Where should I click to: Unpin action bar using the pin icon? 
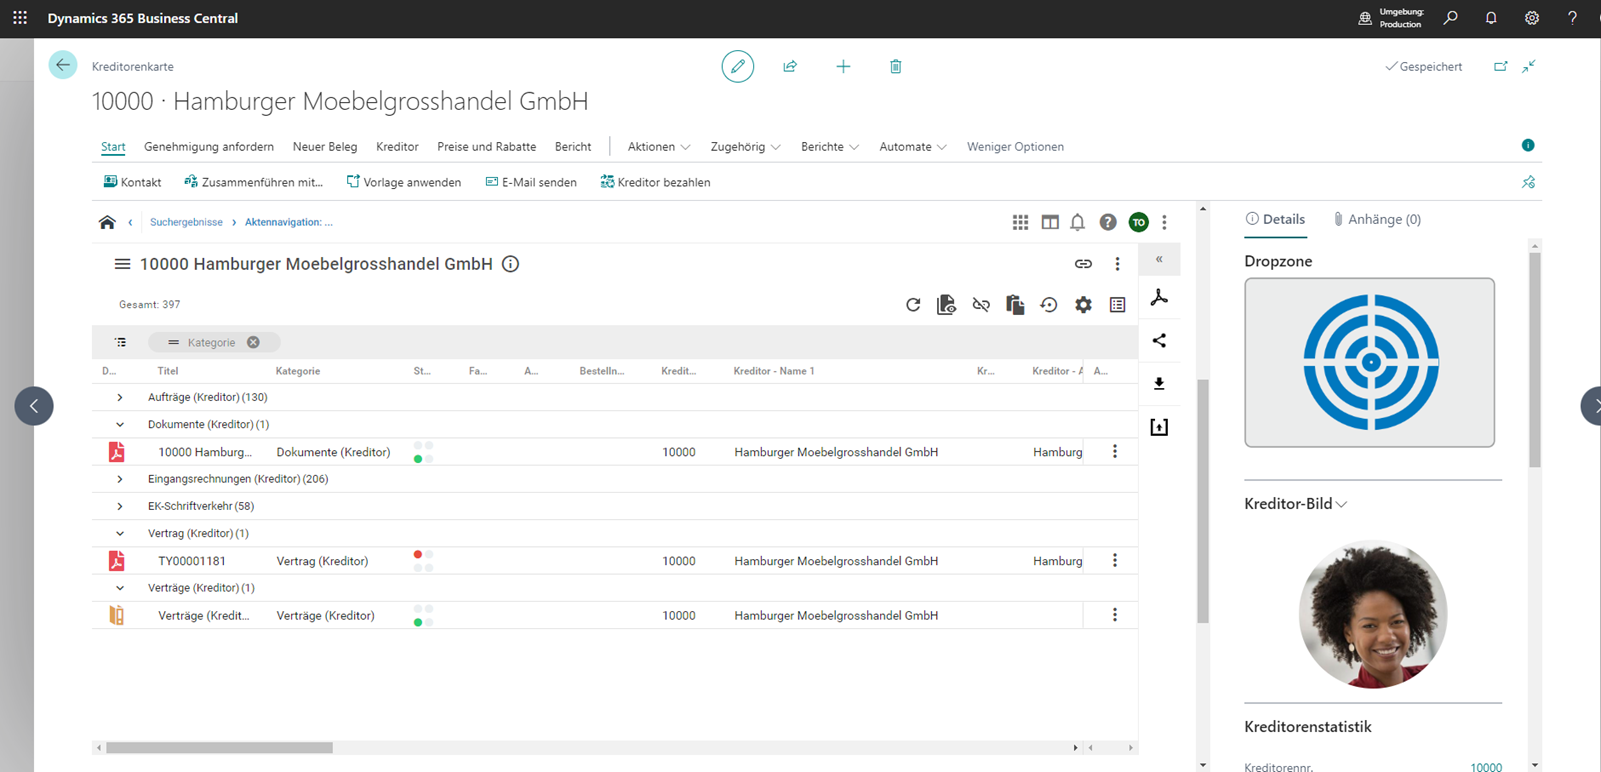pos(1528,182)
